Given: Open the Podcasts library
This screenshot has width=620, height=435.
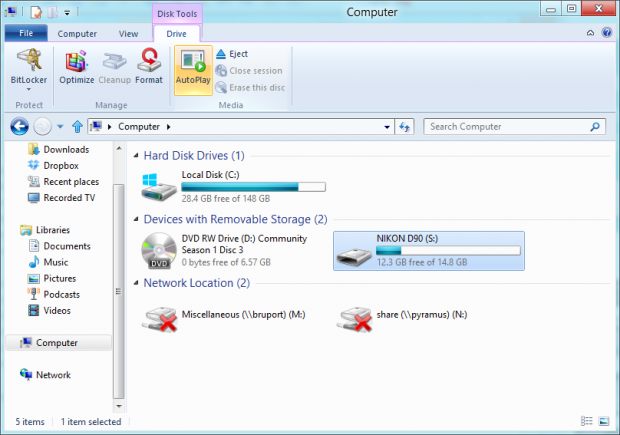Looking at the screenshot, I should click(54, 295).
